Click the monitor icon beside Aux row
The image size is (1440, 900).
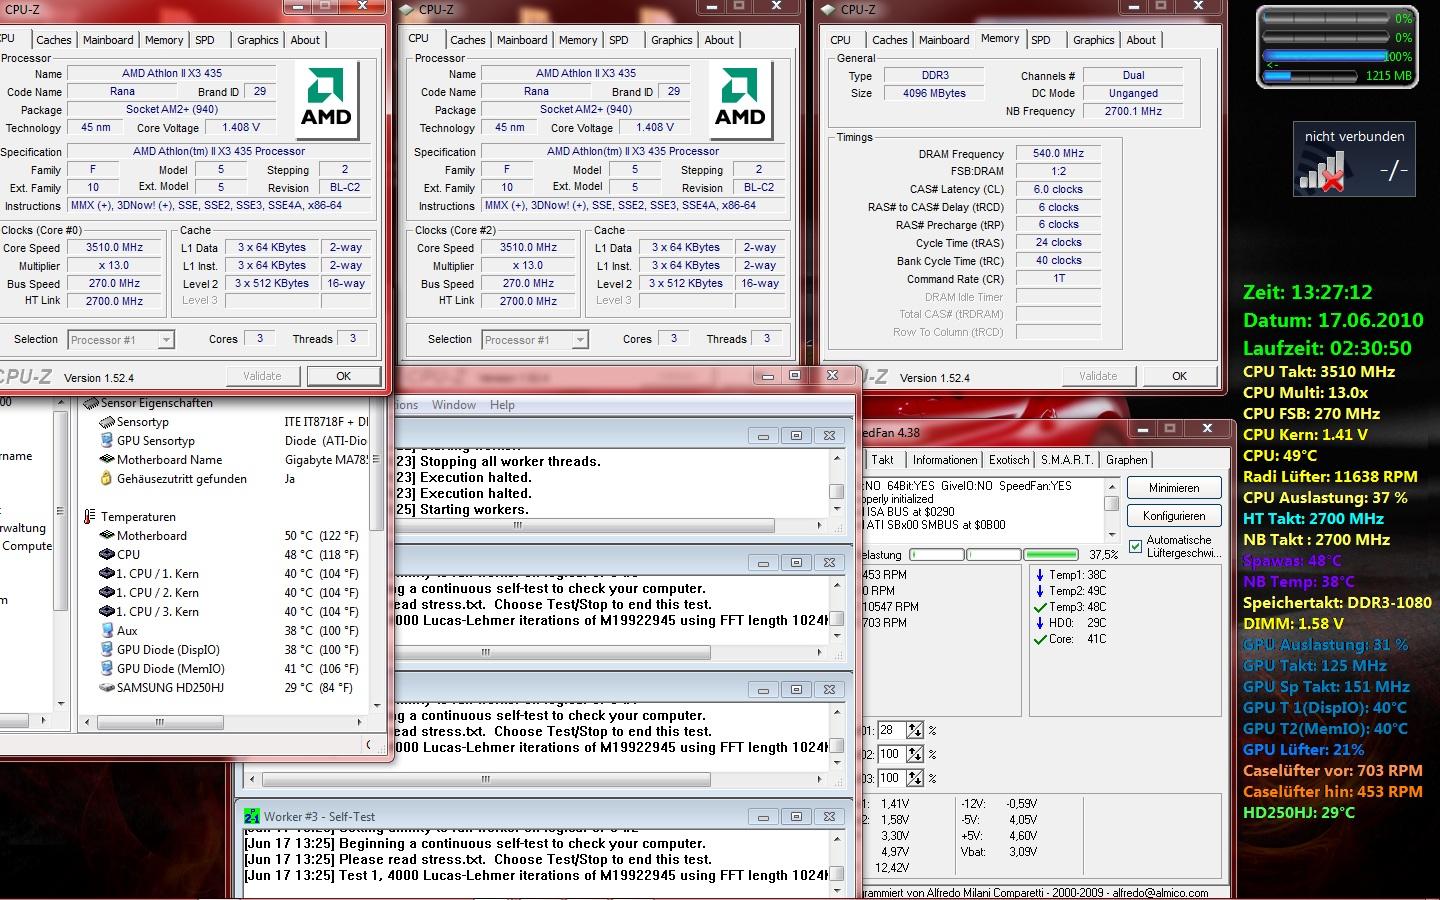tap(107, 630)
